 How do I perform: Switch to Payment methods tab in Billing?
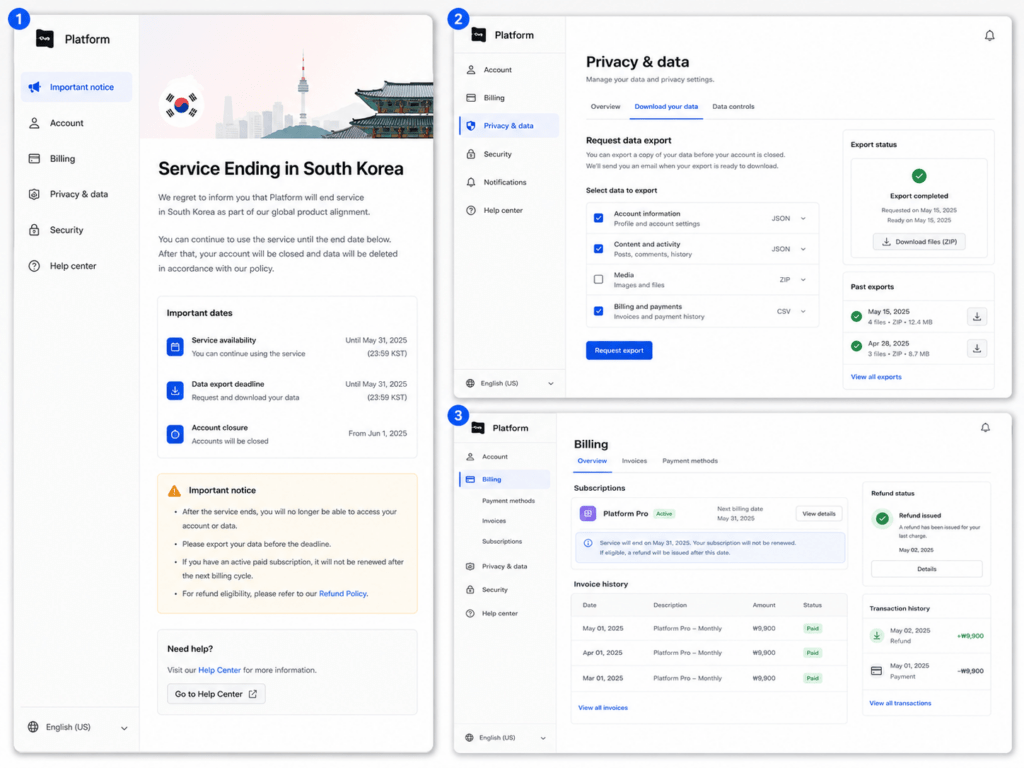pyautogui.click(x=690, y=461)
